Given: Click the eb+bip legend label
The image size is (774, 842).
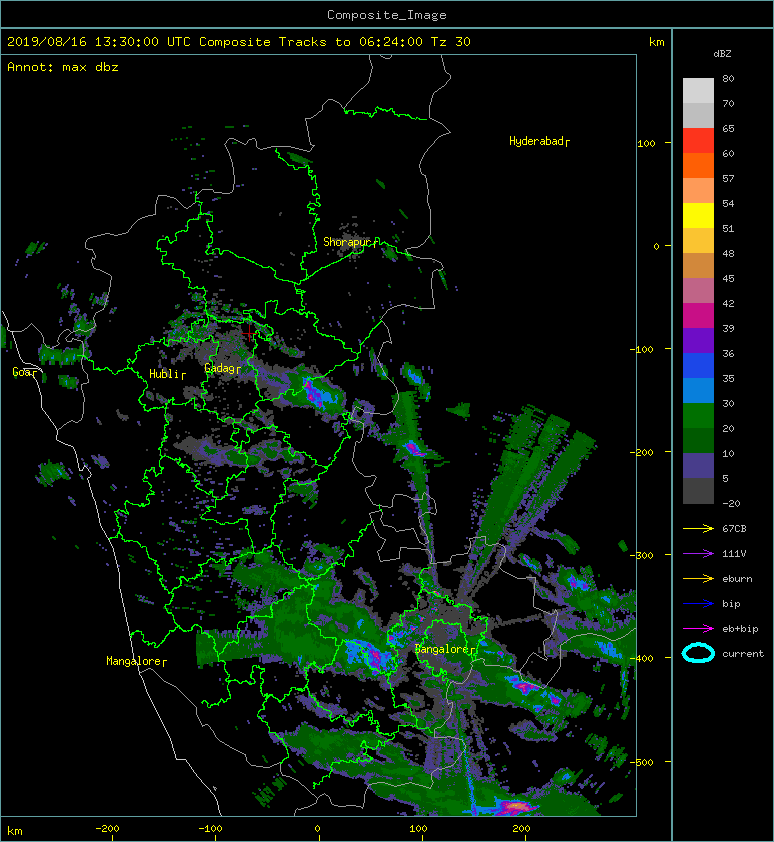Looking at the screenshot, I should click(740, 628).
